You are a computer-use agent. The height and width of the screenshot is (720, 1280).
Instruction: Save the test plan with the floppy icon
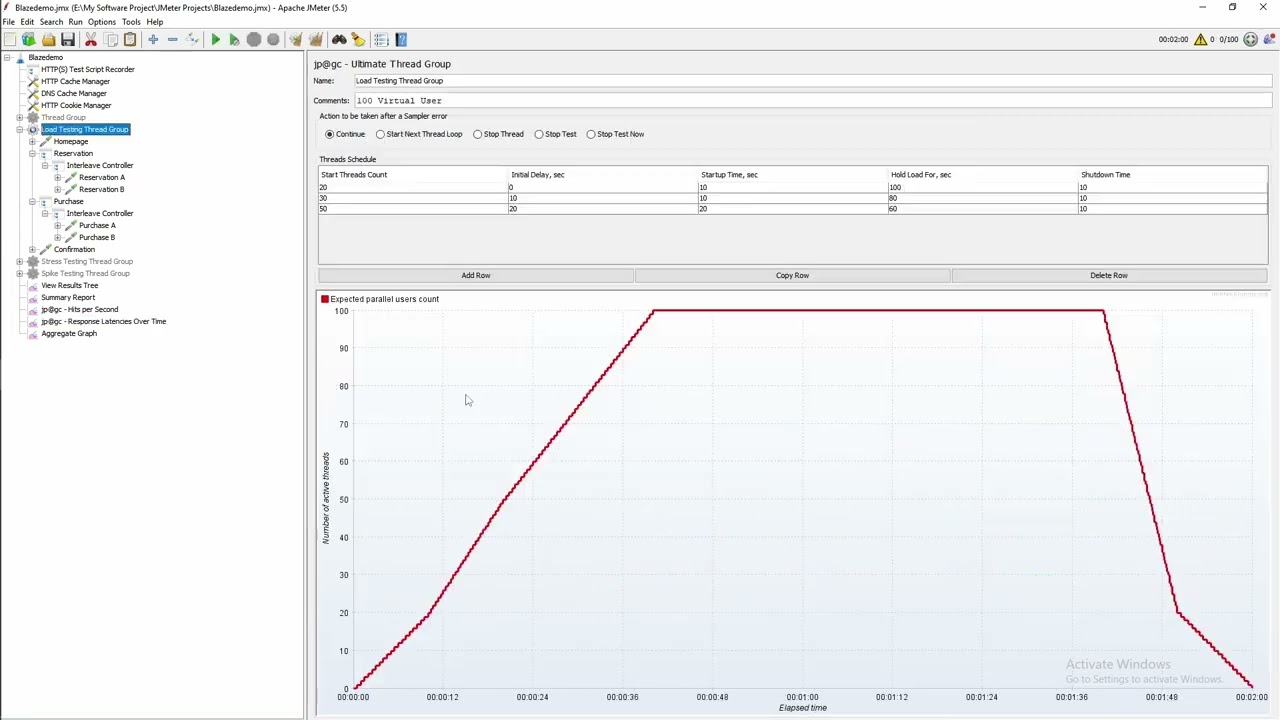[x=68, y=40]
